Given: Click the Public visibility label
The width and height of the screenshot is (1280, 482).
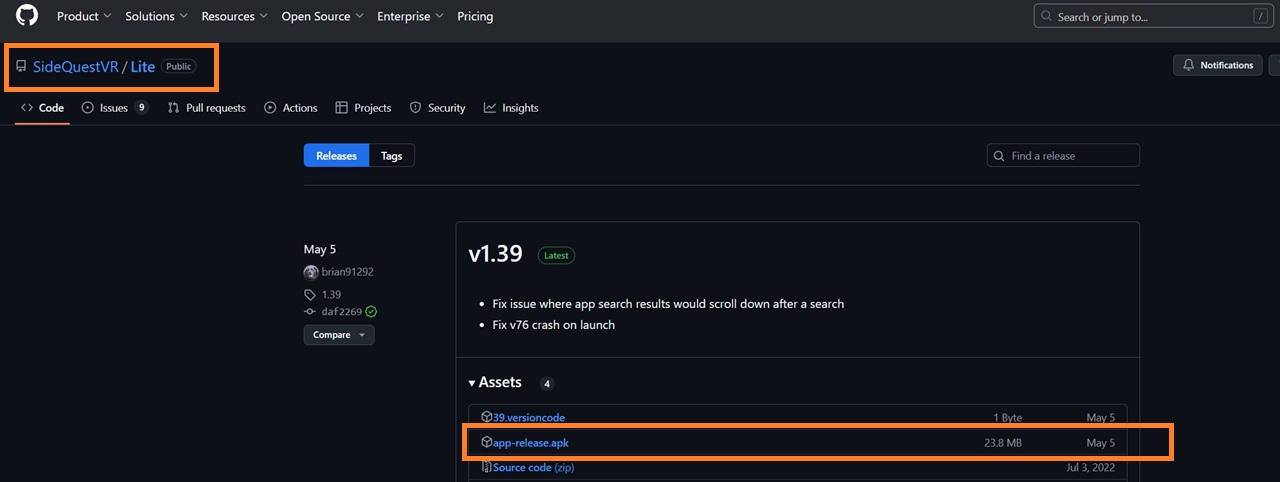Looking at the screenshot, I should click(x=178, y=66).
